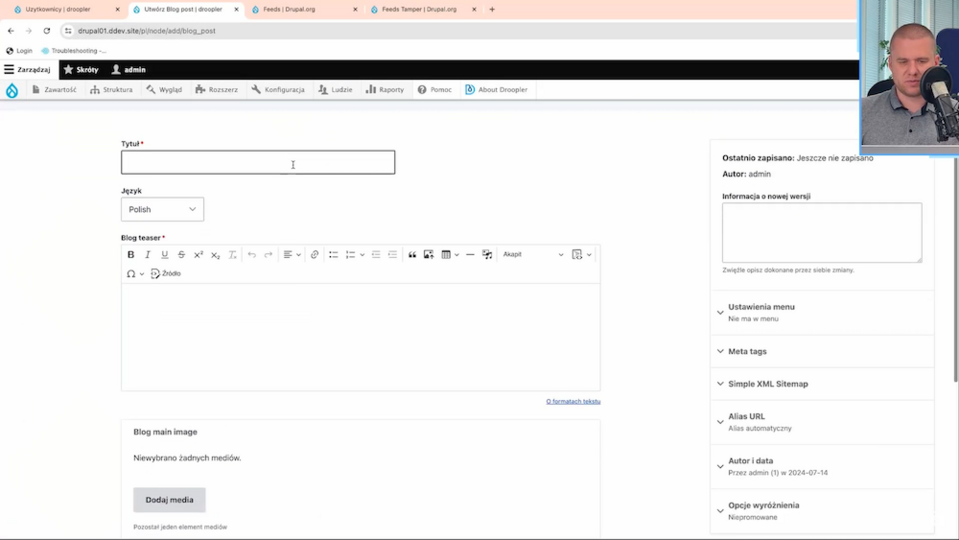Click the Drupal drop home icon

[x=12, y=91]
